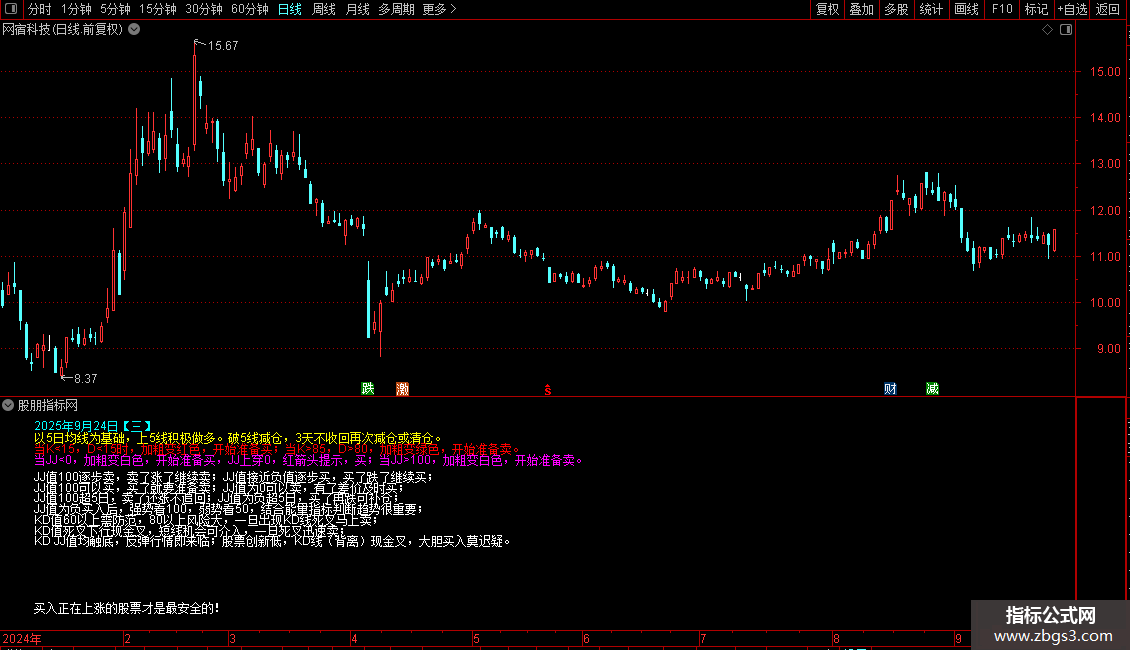The width and height of the screenshot is (1130, 650).
Task: Click the 15.67 high price label
Action: pos(223,45)
